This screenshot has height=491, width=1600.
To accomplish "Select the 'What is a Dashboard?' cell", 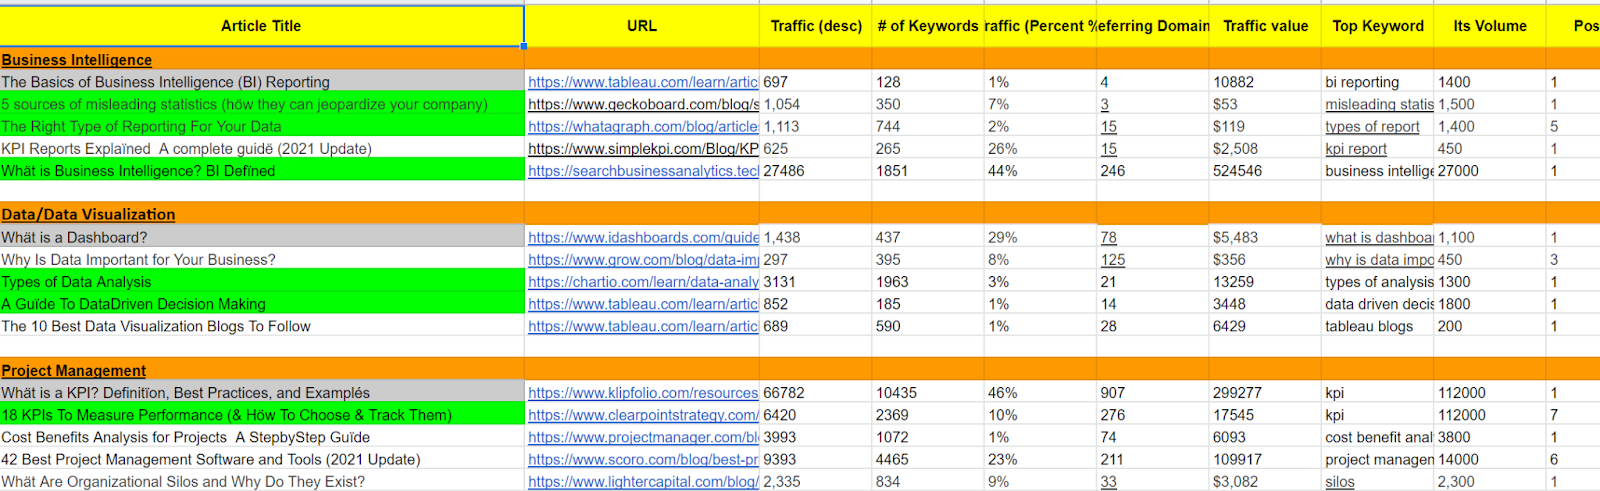I will [262, 237].
